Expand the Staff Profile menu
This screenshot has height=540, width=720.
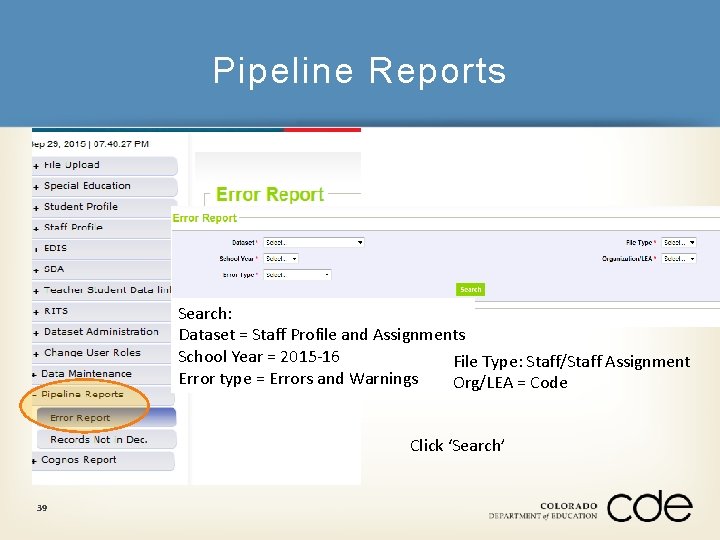(102, 228)
